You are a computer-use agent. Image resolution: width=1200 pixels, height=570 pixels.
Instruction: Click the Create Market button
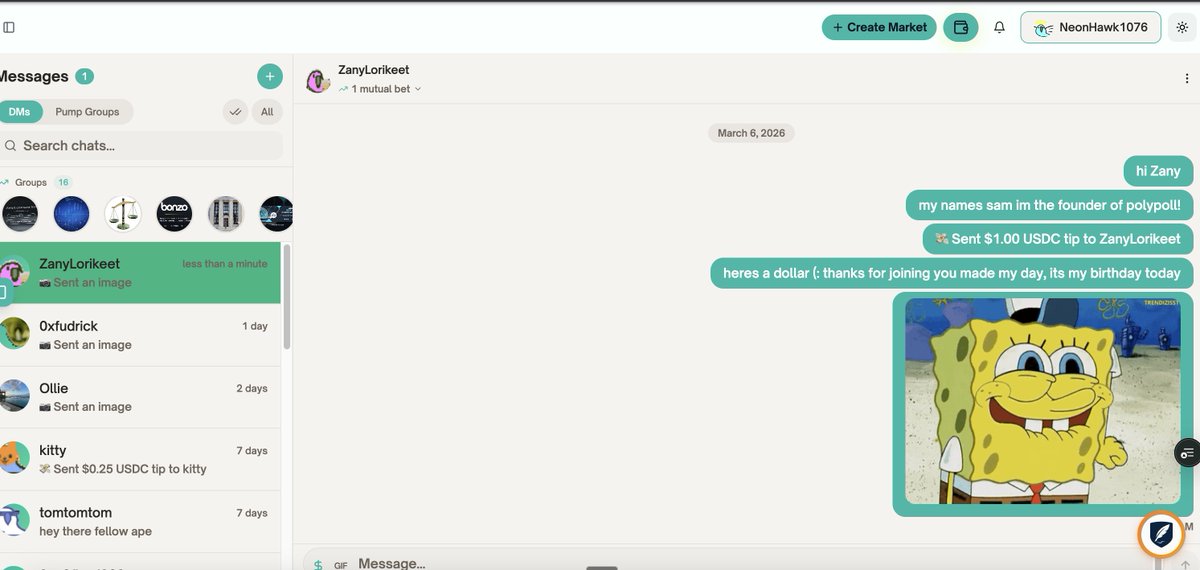pyautogui.click(x=879, y=27)
